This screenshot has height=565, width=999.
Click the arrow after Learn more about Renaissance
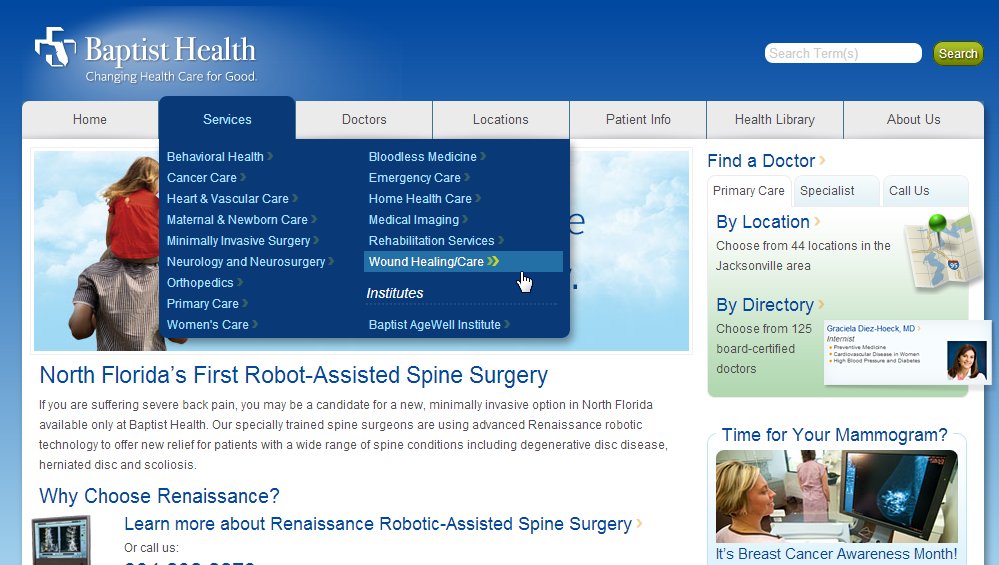tap(639, 524)
